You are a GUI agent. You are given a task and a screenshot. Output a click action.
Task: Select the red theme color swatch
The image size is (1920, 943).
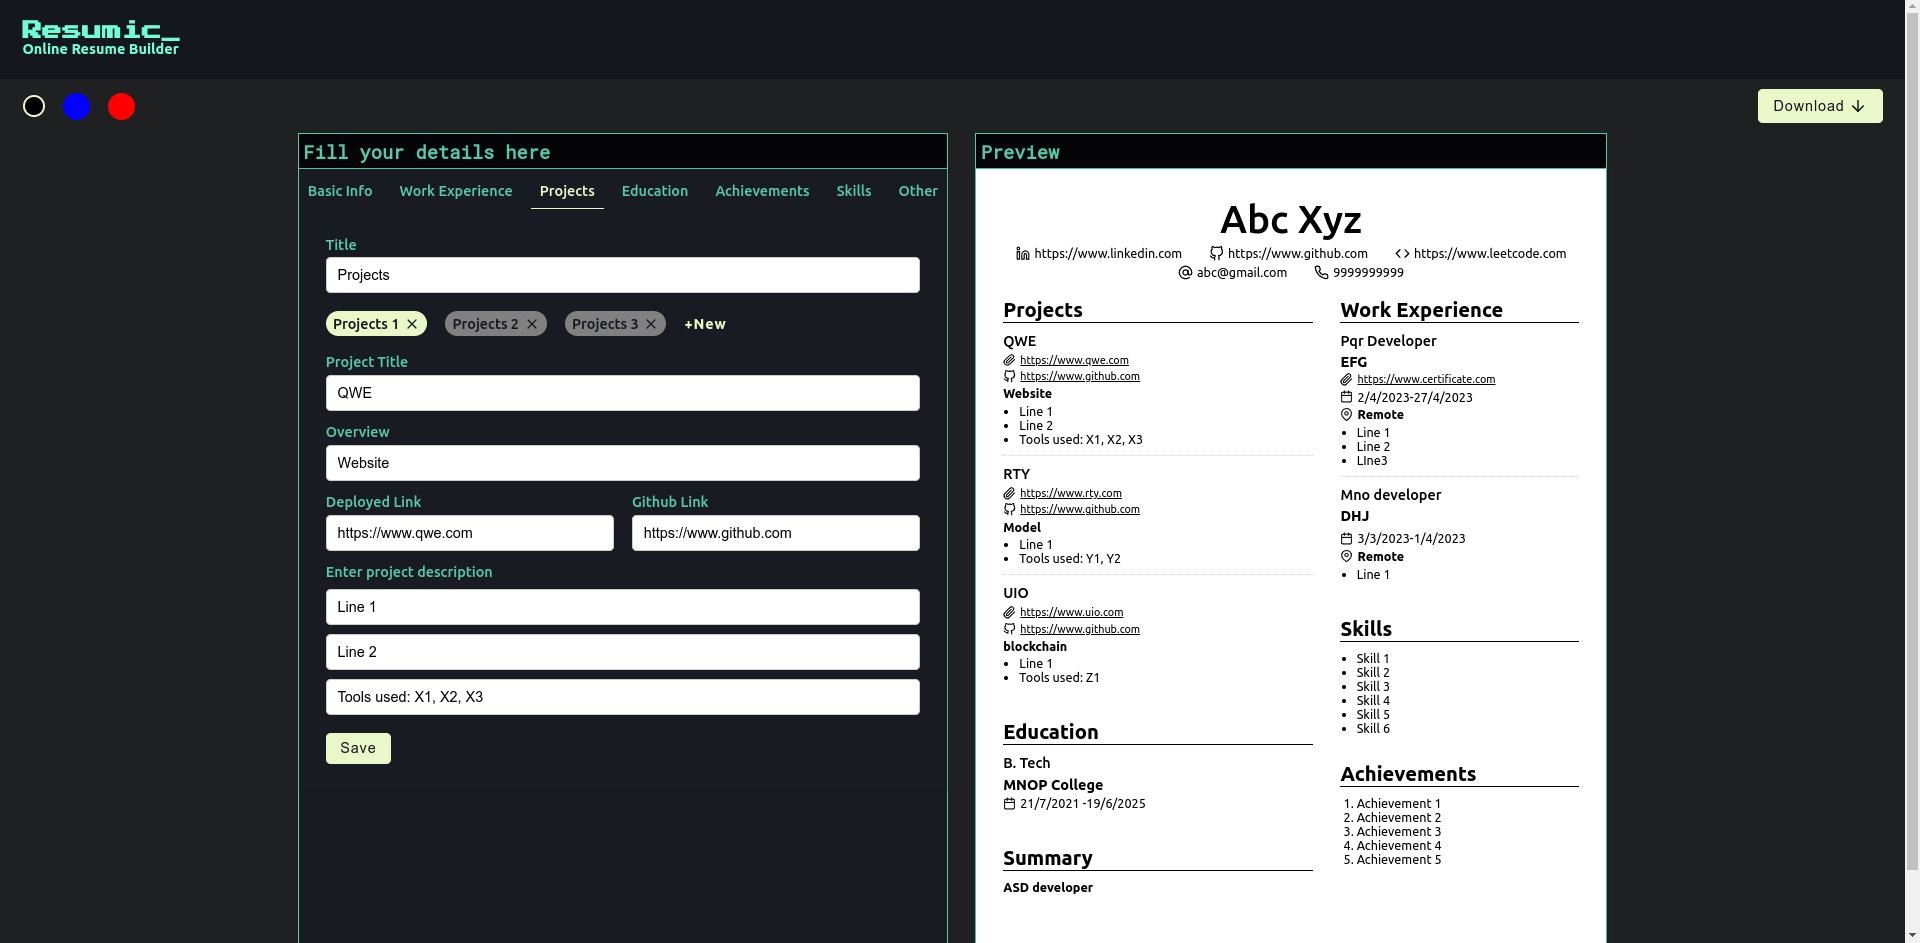coord(121,106)
